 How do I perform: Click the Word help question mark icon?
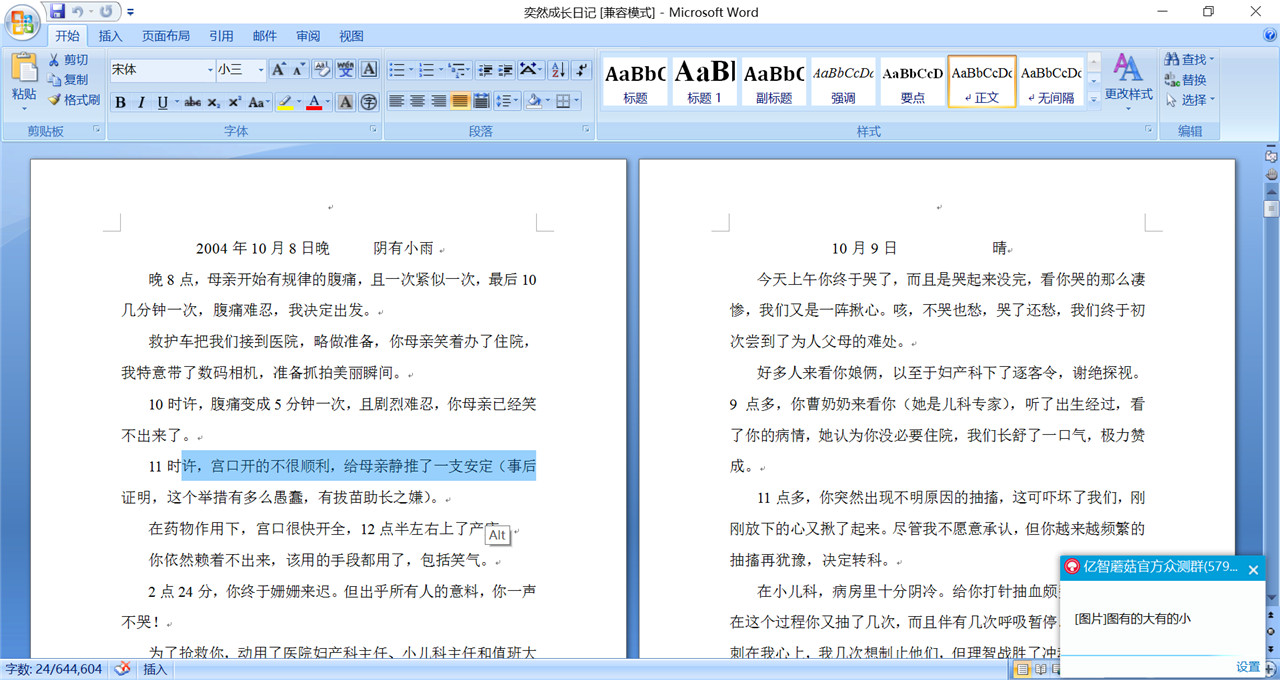pos(1269,36)
